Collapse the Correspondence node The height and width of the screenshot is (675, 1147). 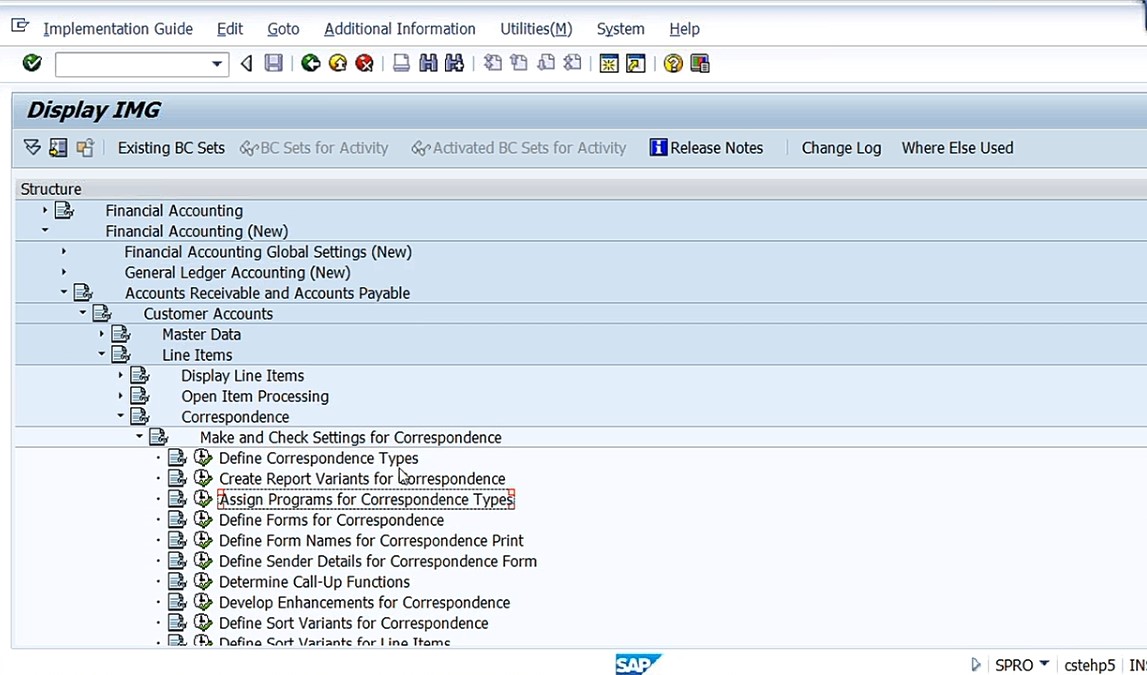click(x=121, y=416)
